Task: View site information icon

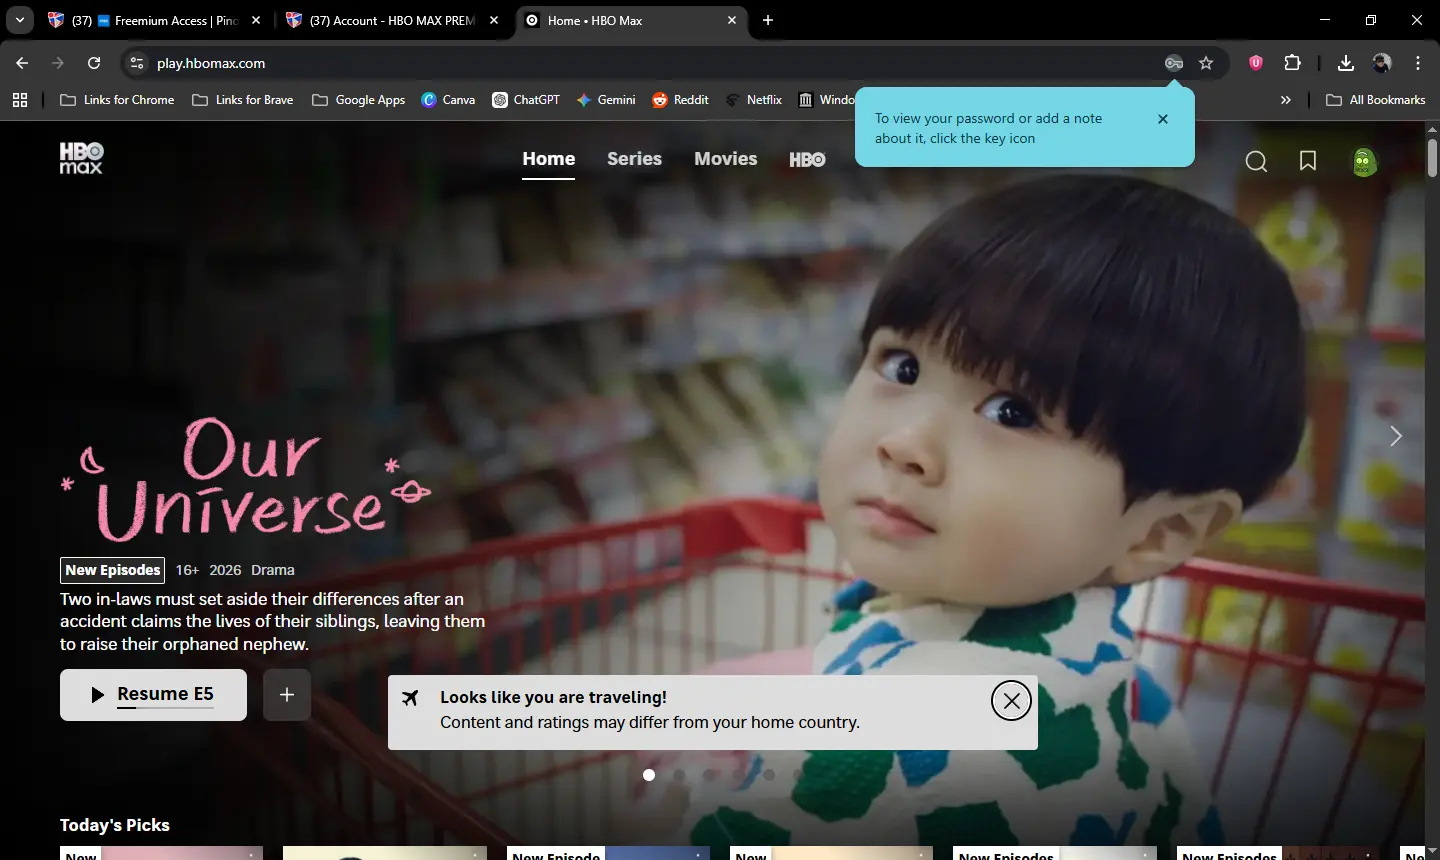Action: pos(137,63)
